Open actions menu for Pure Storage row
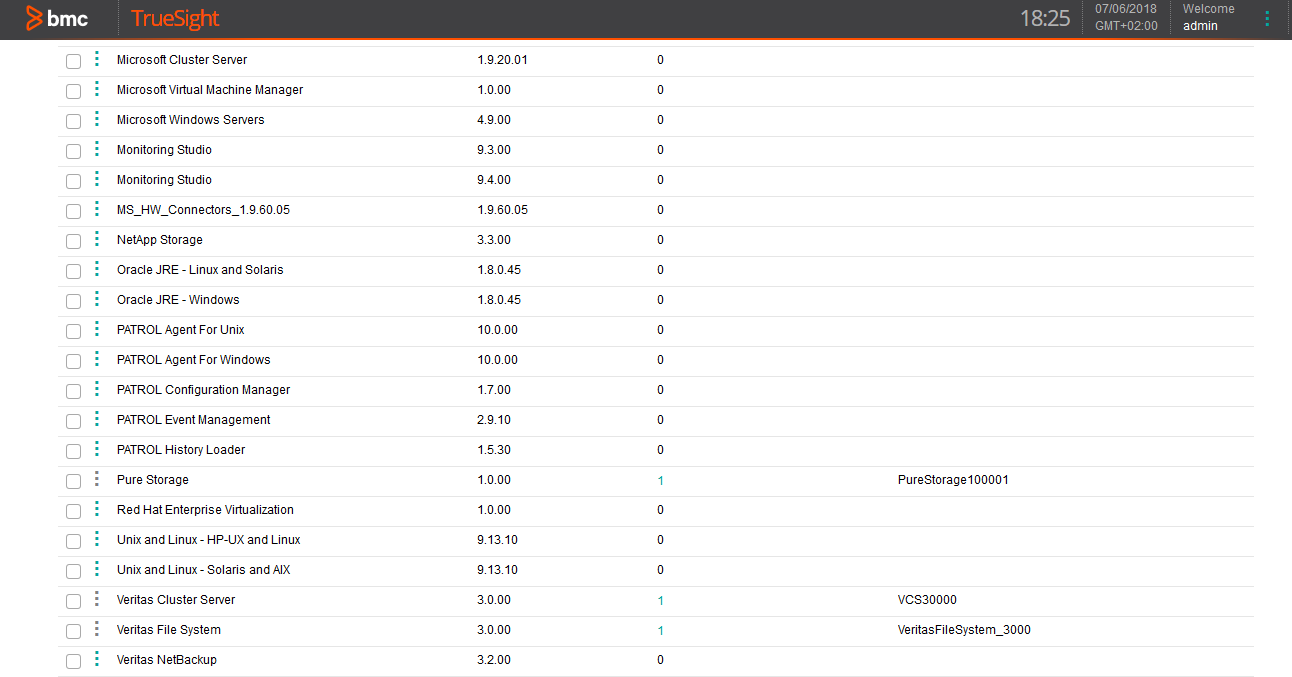The height and width of the screenshot is (677, 1292). (97, 479)
